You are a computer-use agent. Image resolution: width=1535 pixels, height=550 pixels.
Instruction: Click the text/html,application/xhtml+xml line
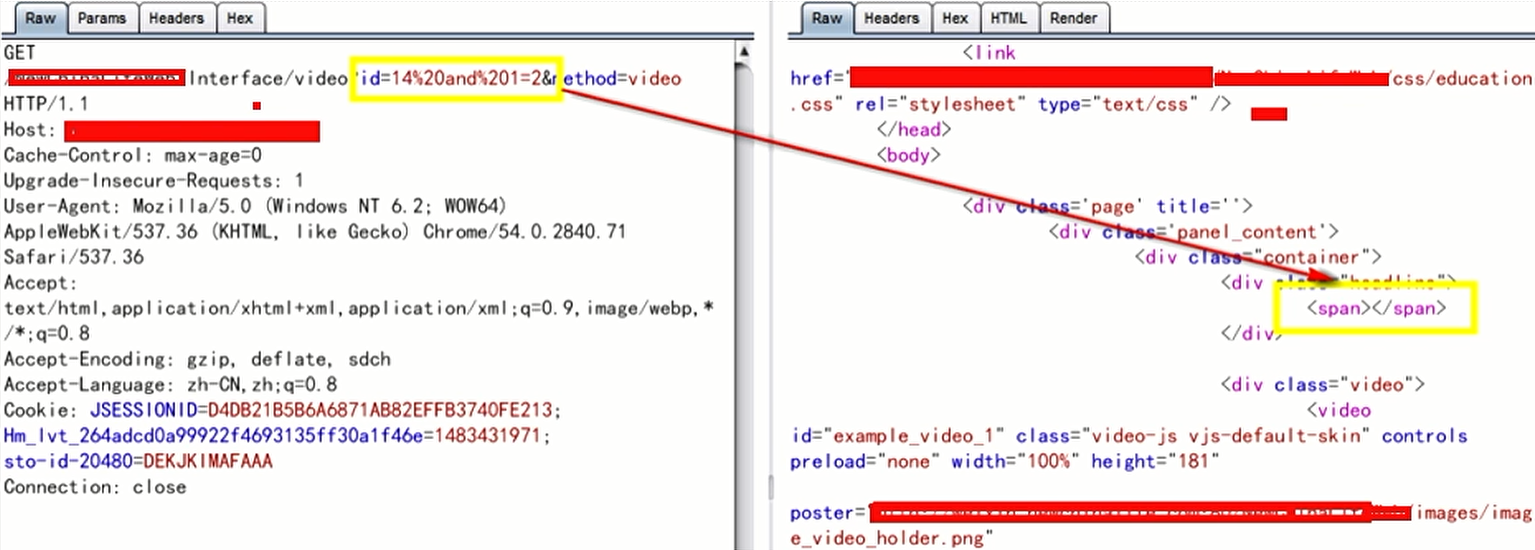click(x=359, y=309)
